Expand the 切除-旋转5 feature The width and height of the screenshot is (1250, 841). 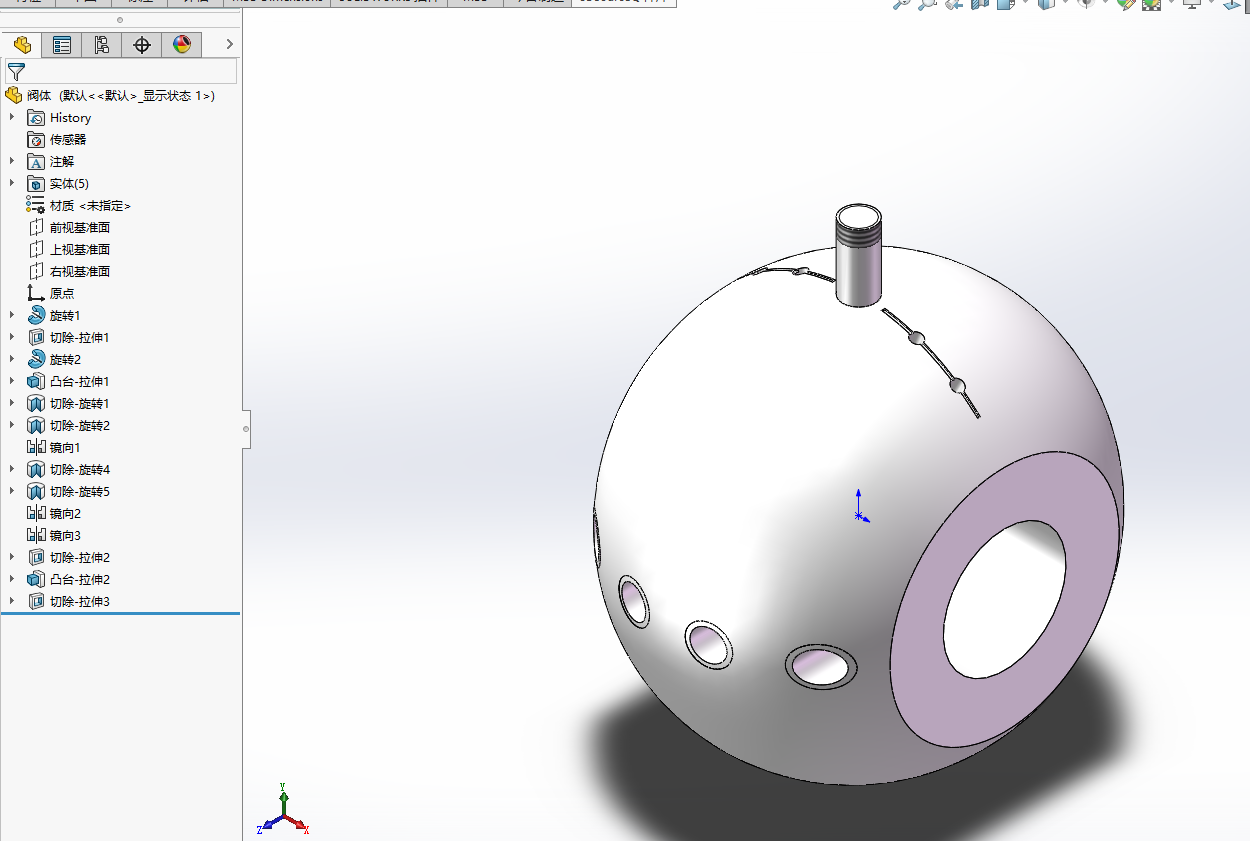(12, 492)
